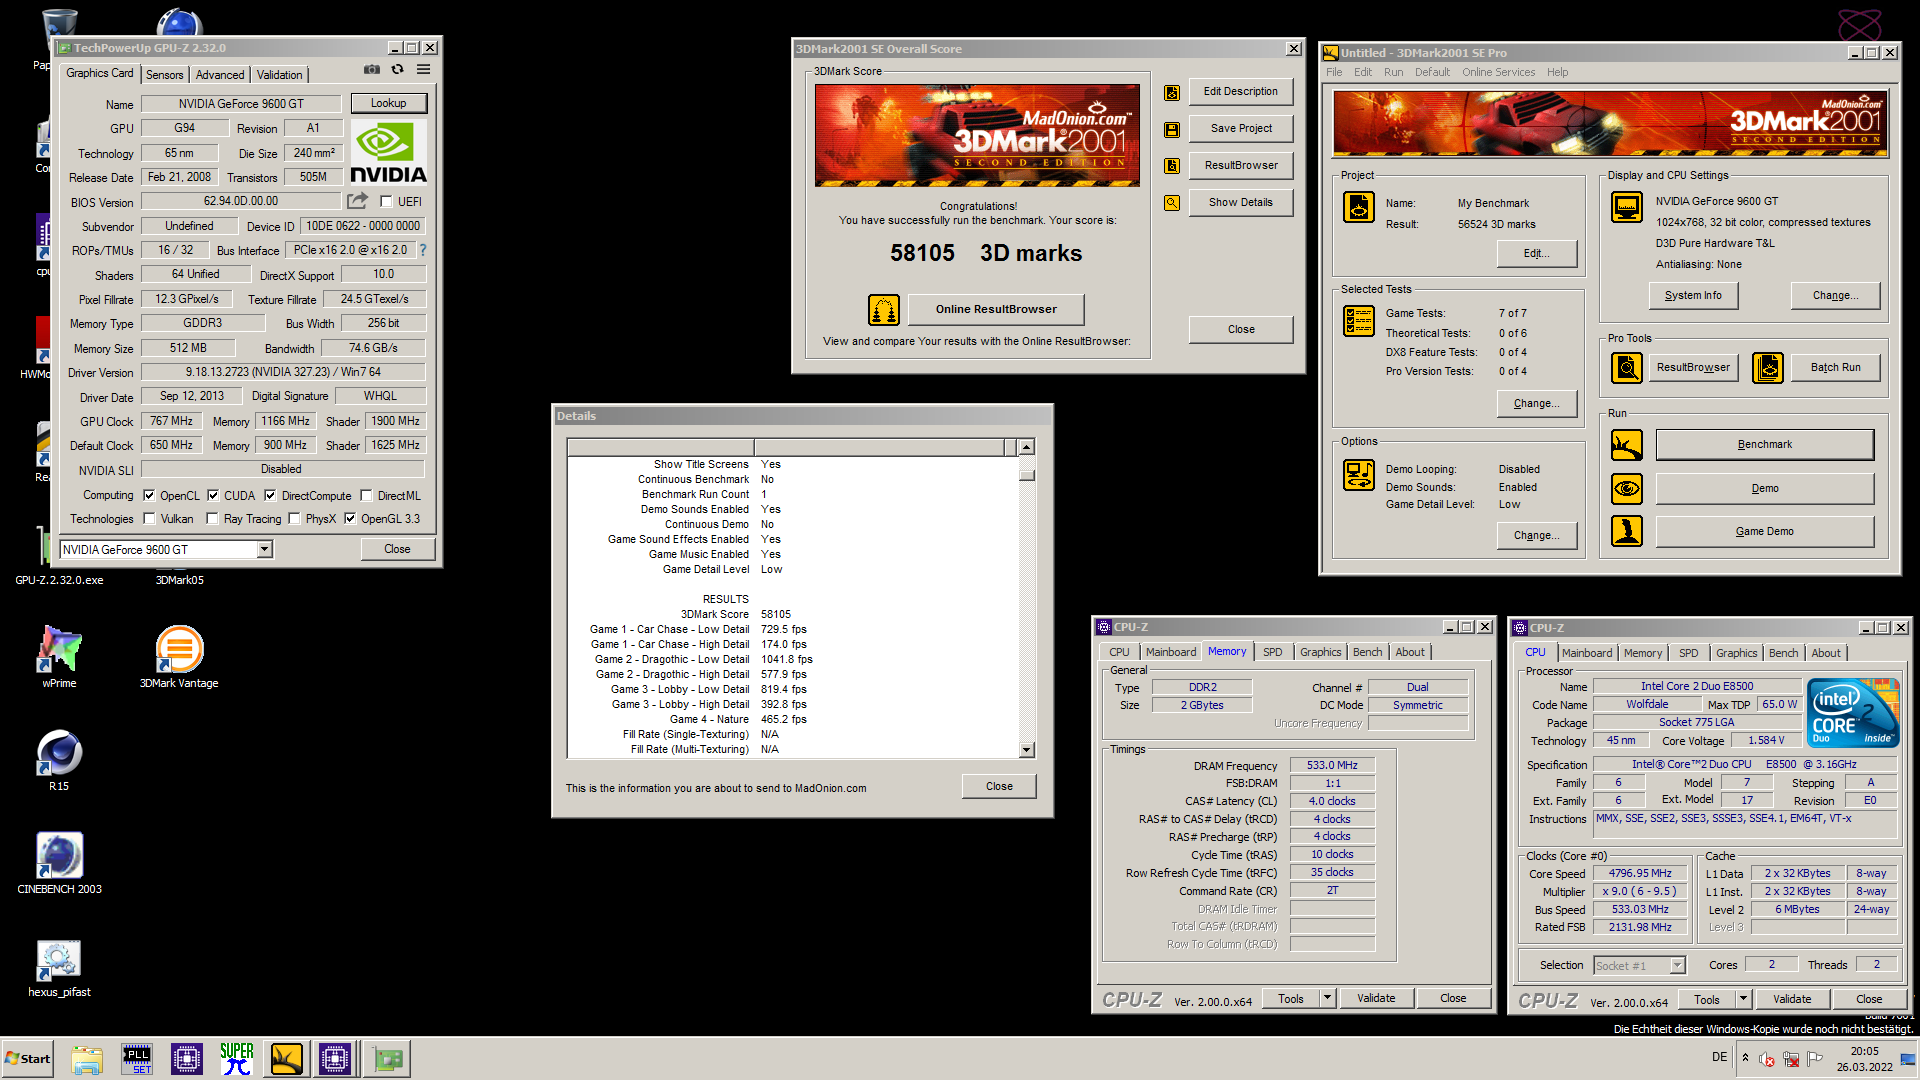Toggle the DirectCompute checkbox
This screenshot has height=1080, width=1920.
pyautogui.click(x=270, y=496)
